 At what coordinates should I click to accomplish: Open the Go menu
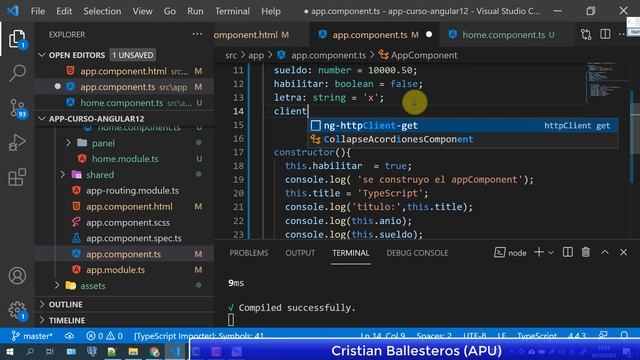click(170, 11)
